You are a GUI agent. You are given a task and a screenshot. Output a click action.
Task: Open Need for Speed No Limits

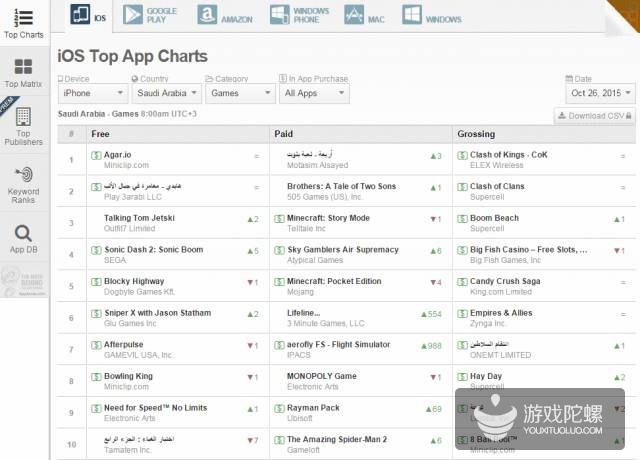(x=155, y=408)
